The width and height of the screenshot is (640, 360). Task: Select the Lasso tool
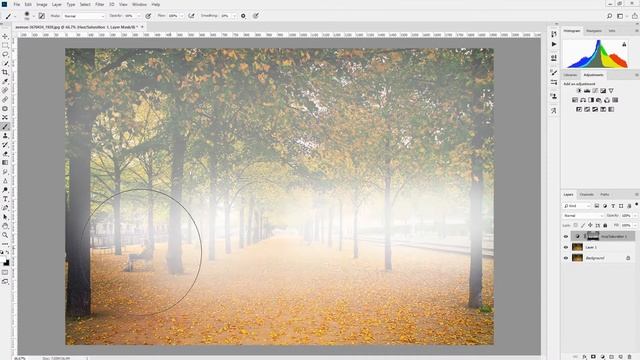click(x=5, y=54)
